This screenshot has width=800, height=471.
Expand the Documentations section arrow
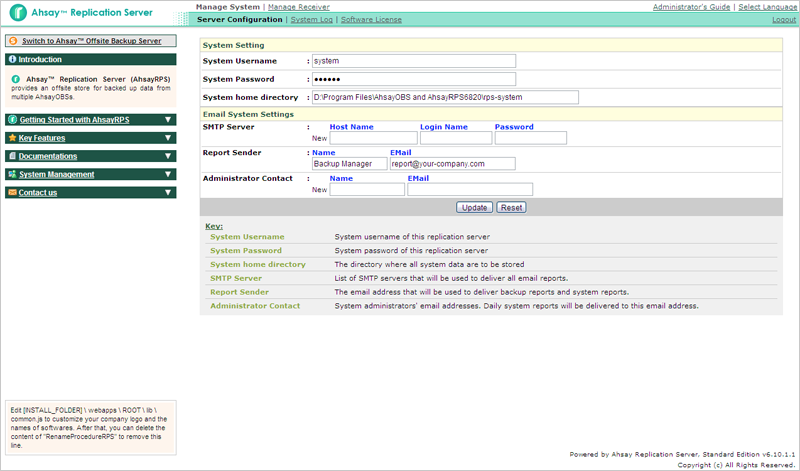coord(168,156)
